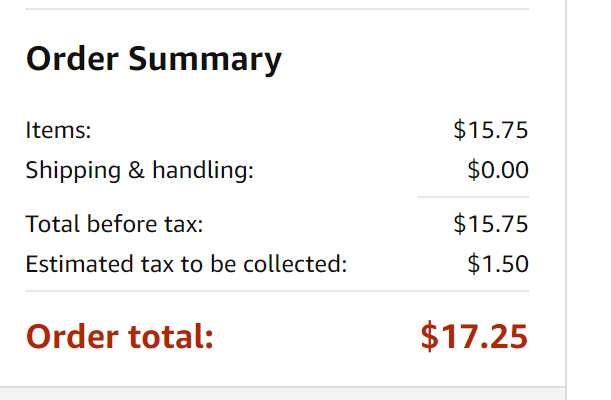Click the Order Summary heading

(x=154, y=60)
